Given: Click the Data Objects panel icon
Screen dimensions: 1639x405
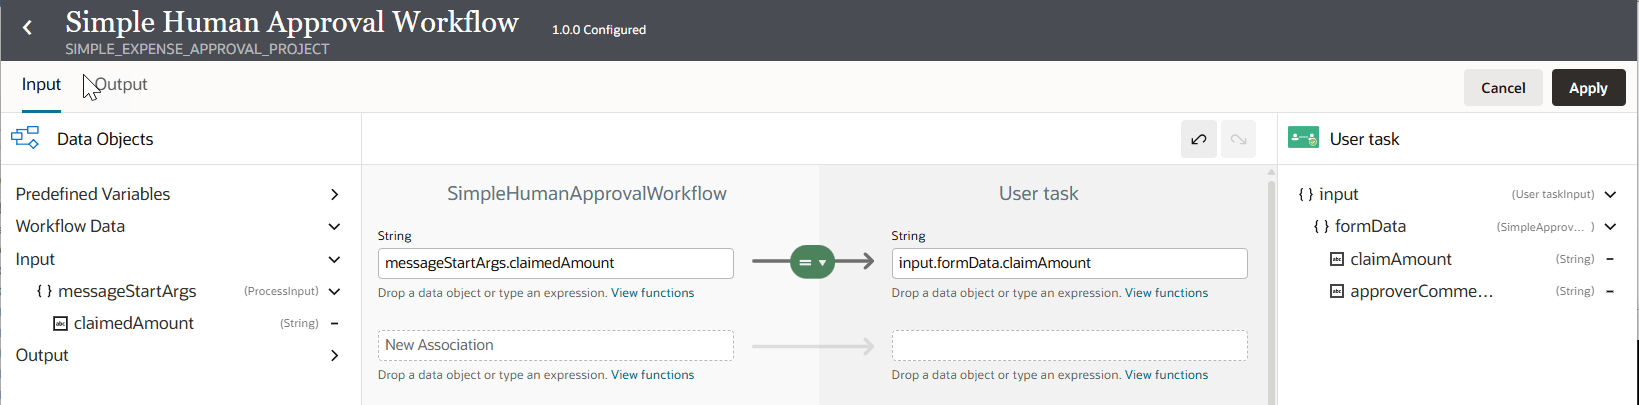Looking at the screenshot, I should coord(25,138).
